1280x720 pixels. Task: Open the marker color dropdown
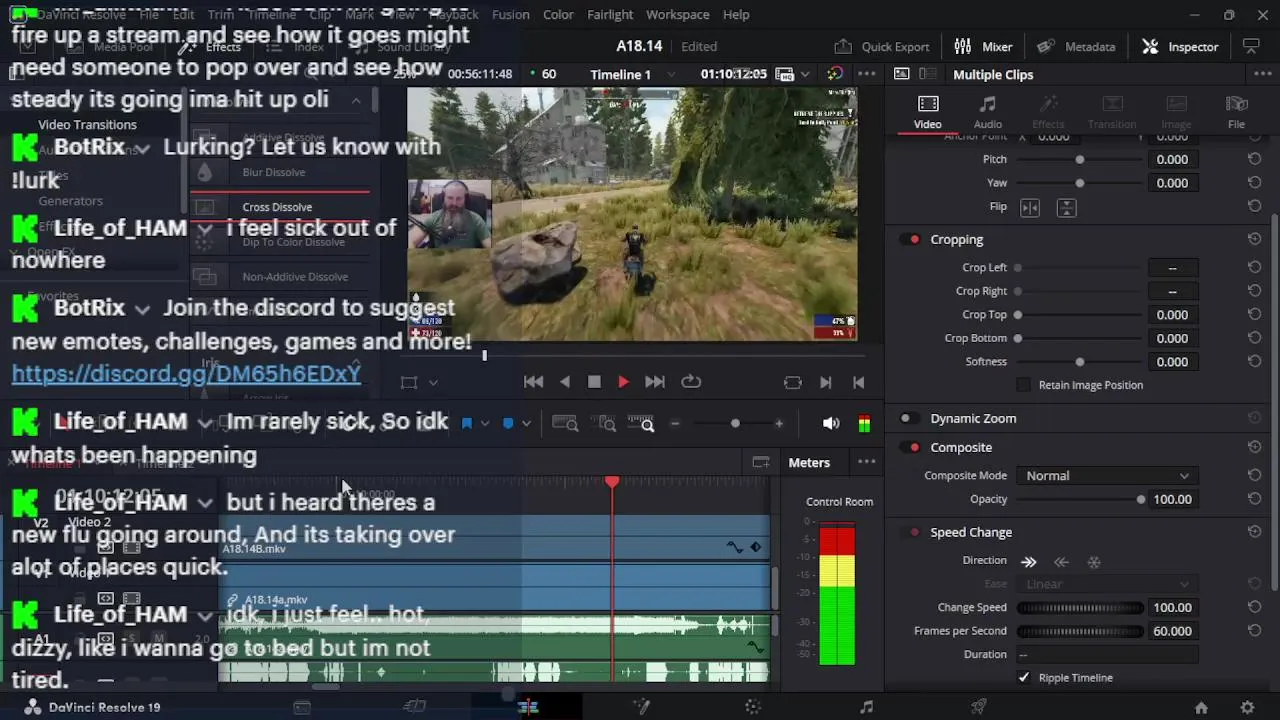pos(526,424)
